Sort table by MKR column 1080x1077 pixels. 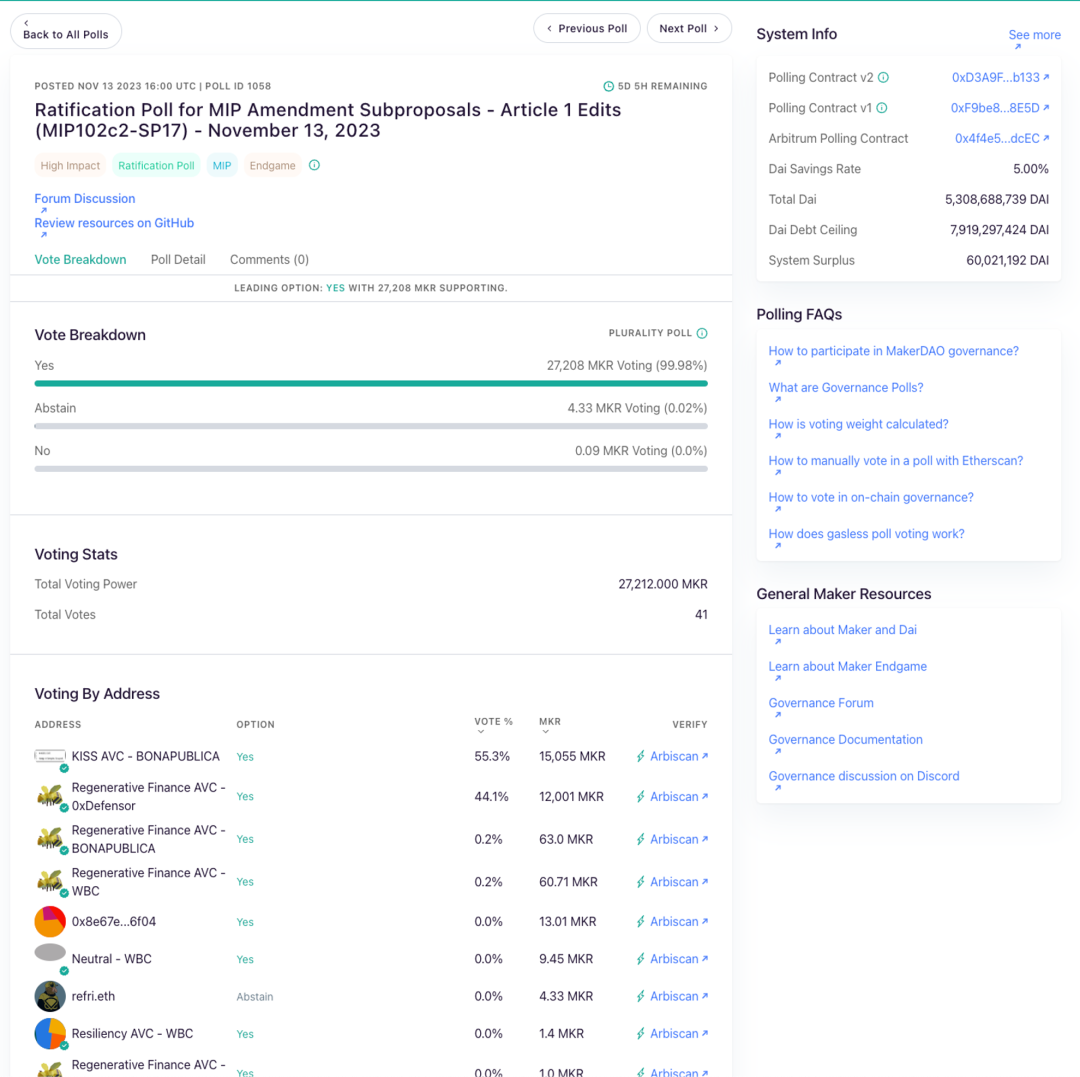point(550,724)
